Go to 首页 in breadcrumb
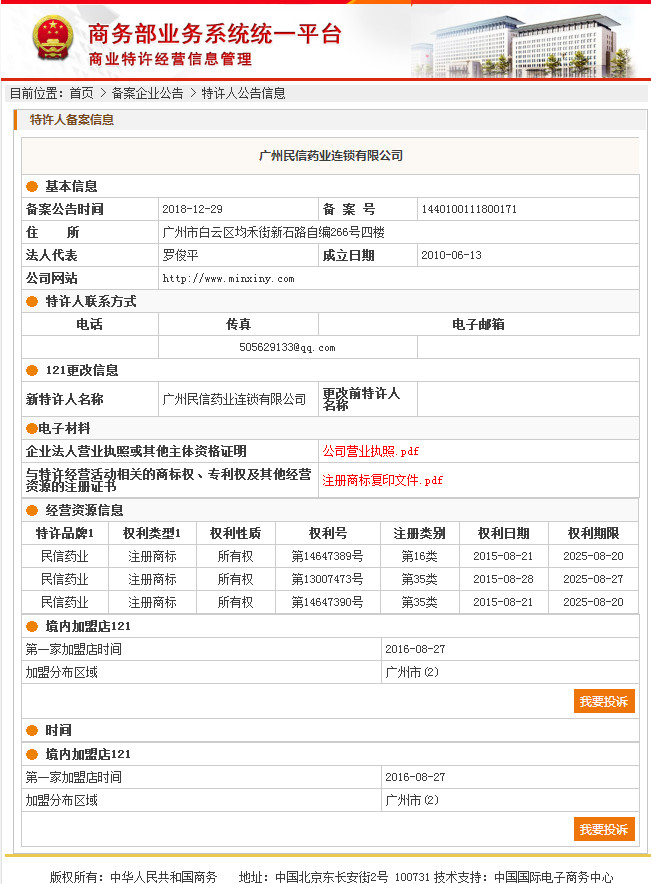 pyautogui.click(x=82, y=93)
